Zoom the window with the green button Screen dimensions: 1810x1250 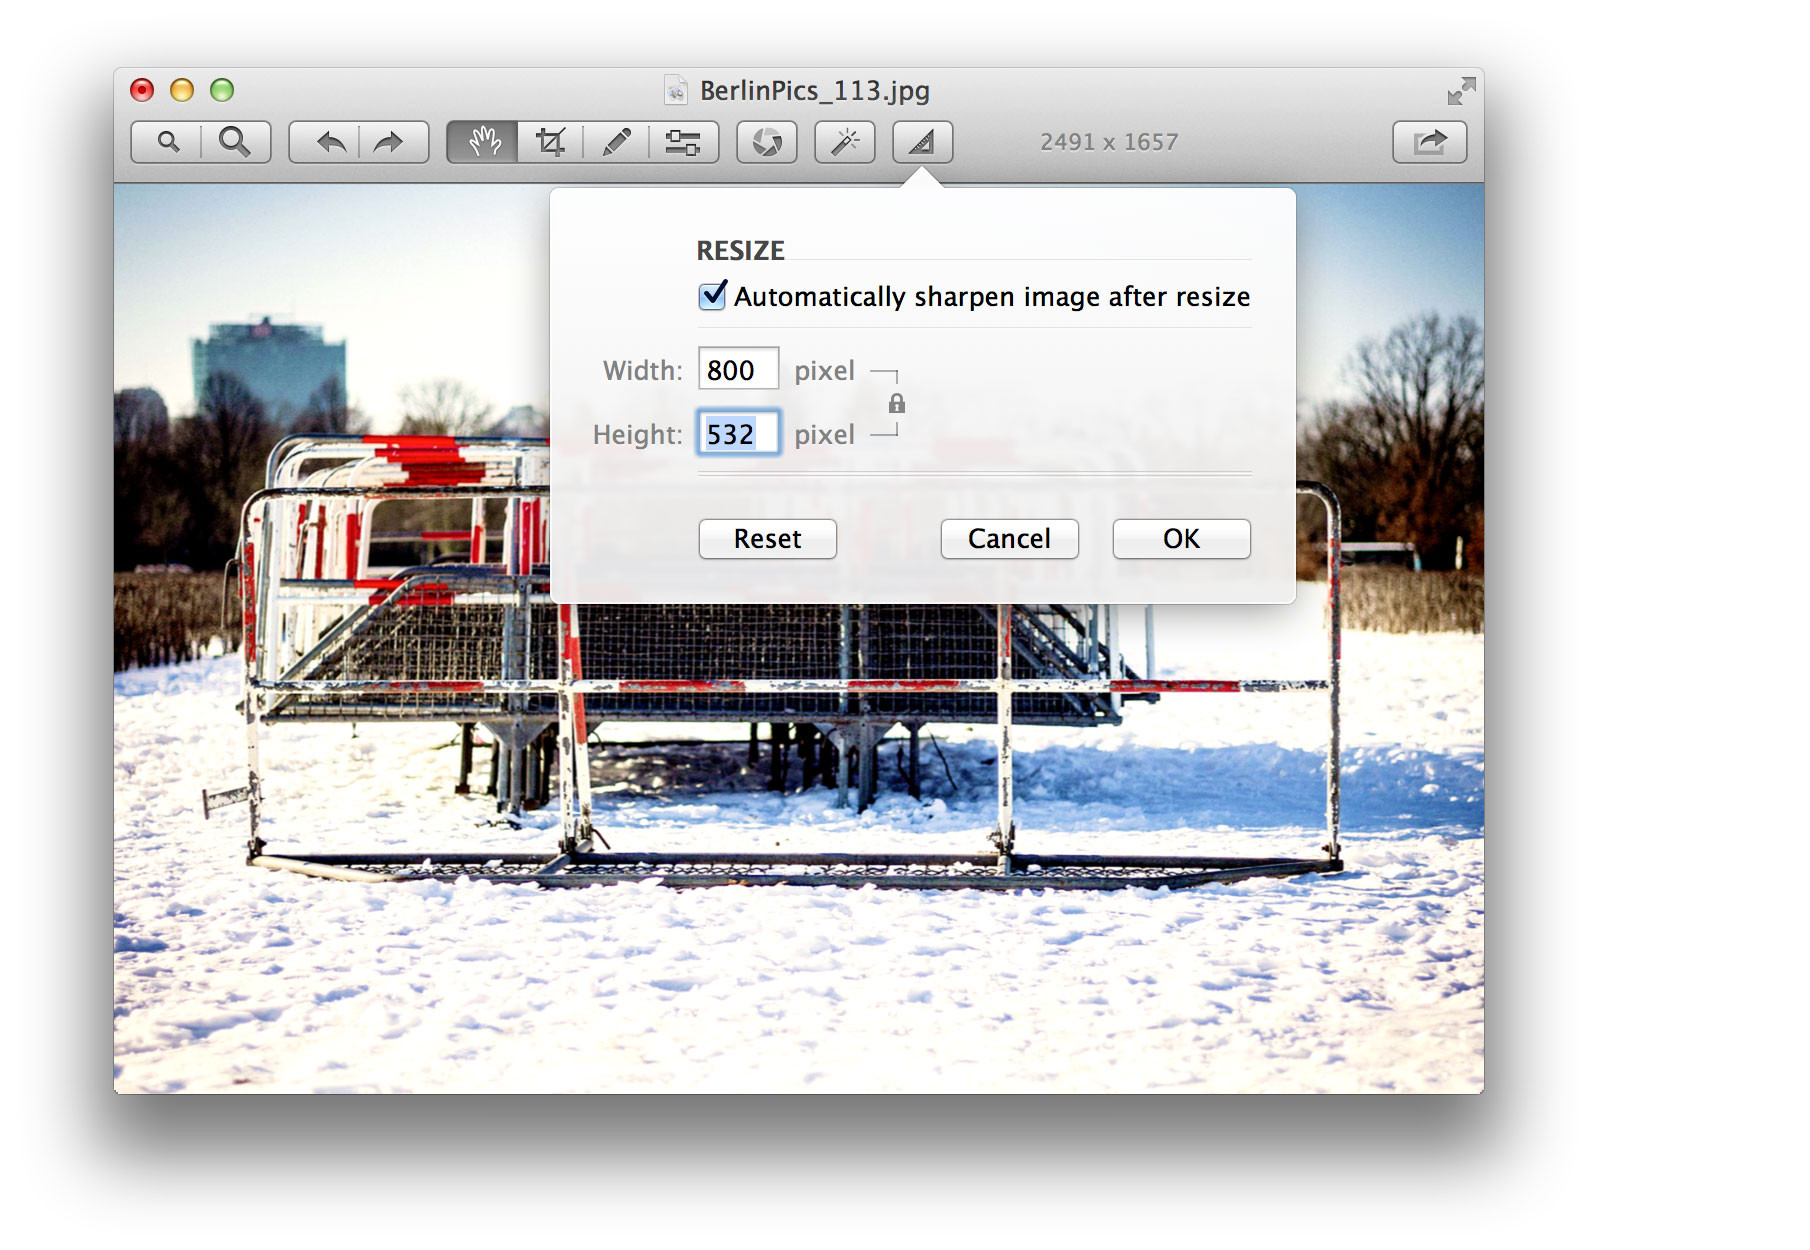pos(222,90)
